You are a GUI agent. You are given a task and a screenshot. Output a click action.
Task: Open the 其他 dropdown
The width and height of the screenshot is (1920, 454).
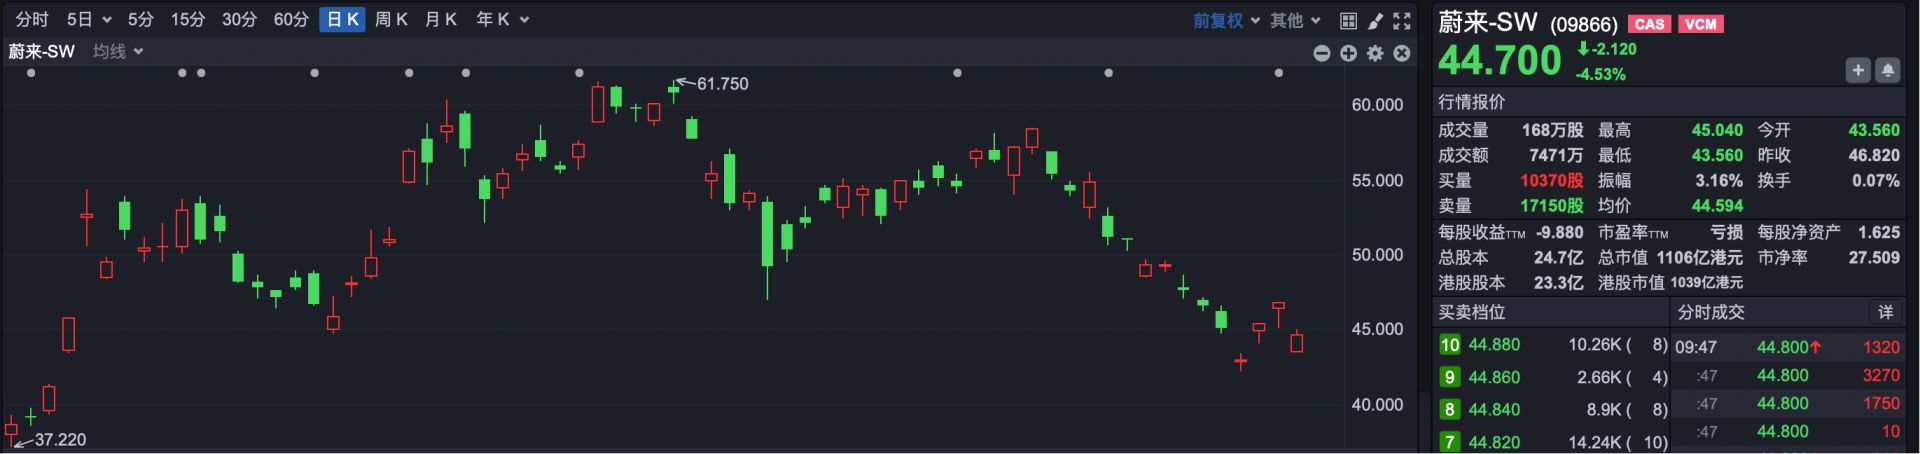pyautogui.click(x=1295, y=20)
